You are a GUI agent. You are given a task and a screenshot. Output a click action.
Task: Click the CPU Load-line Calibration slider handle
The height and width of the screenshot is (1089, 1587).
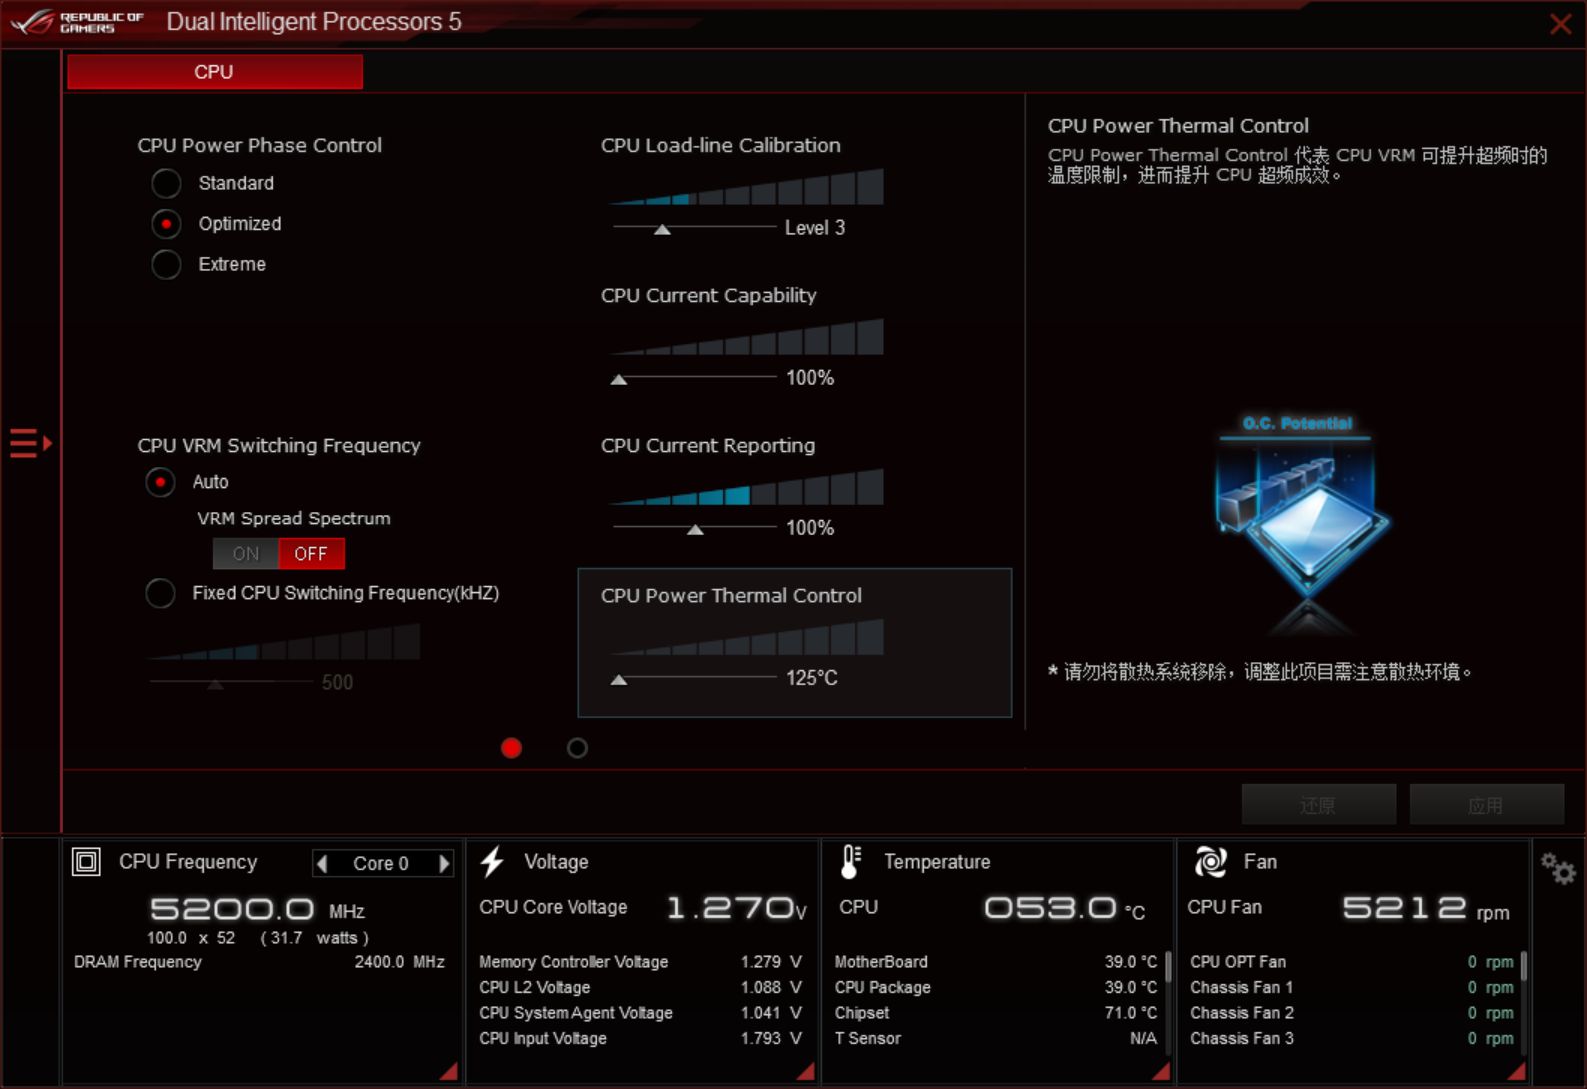662,229
